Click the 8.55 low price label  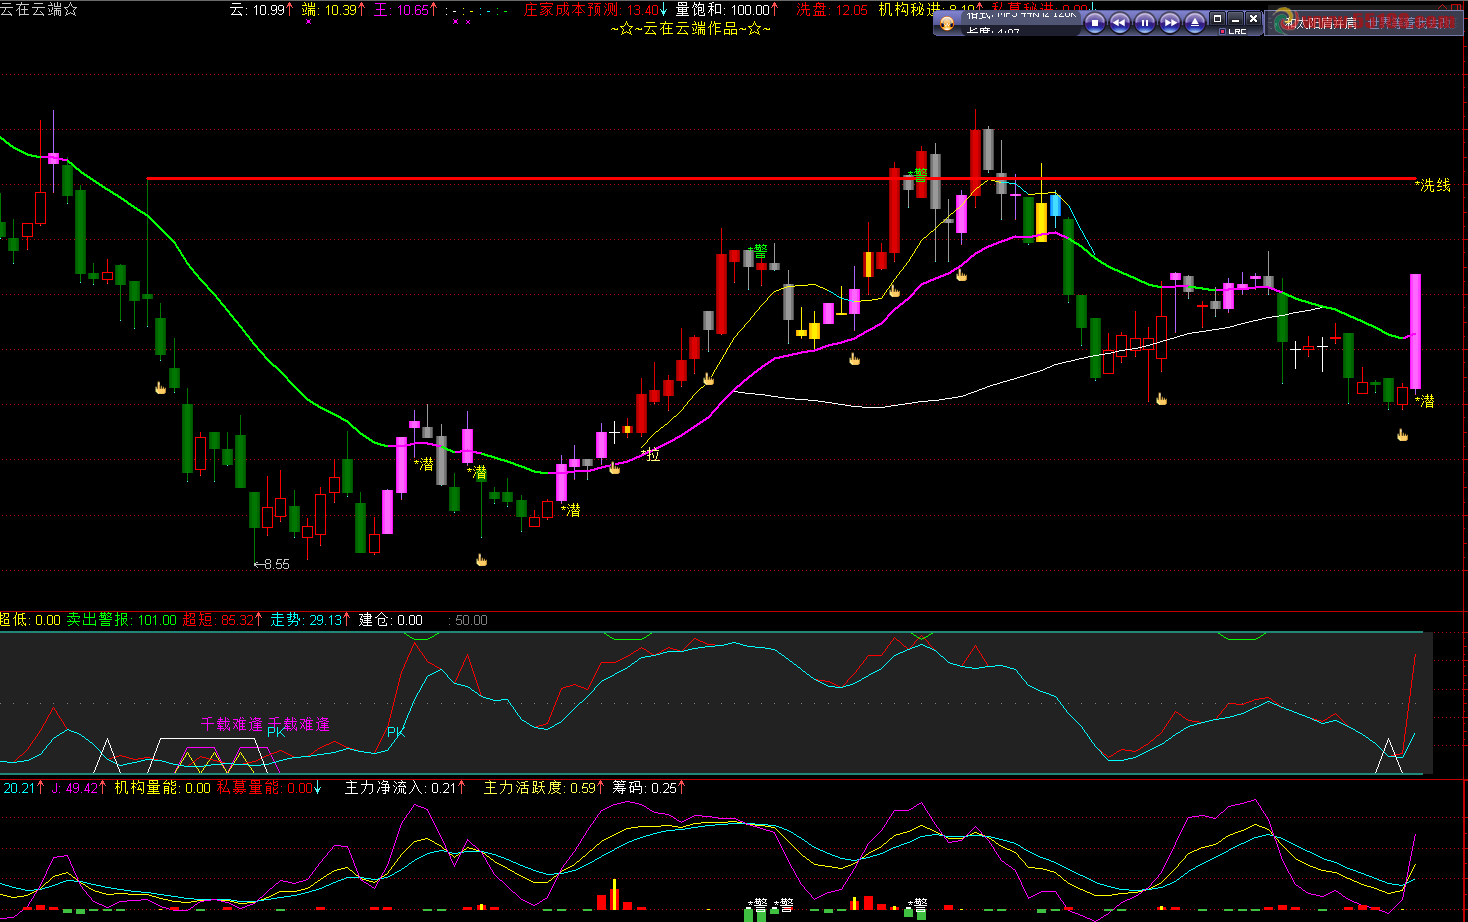[x=272, y=564]
